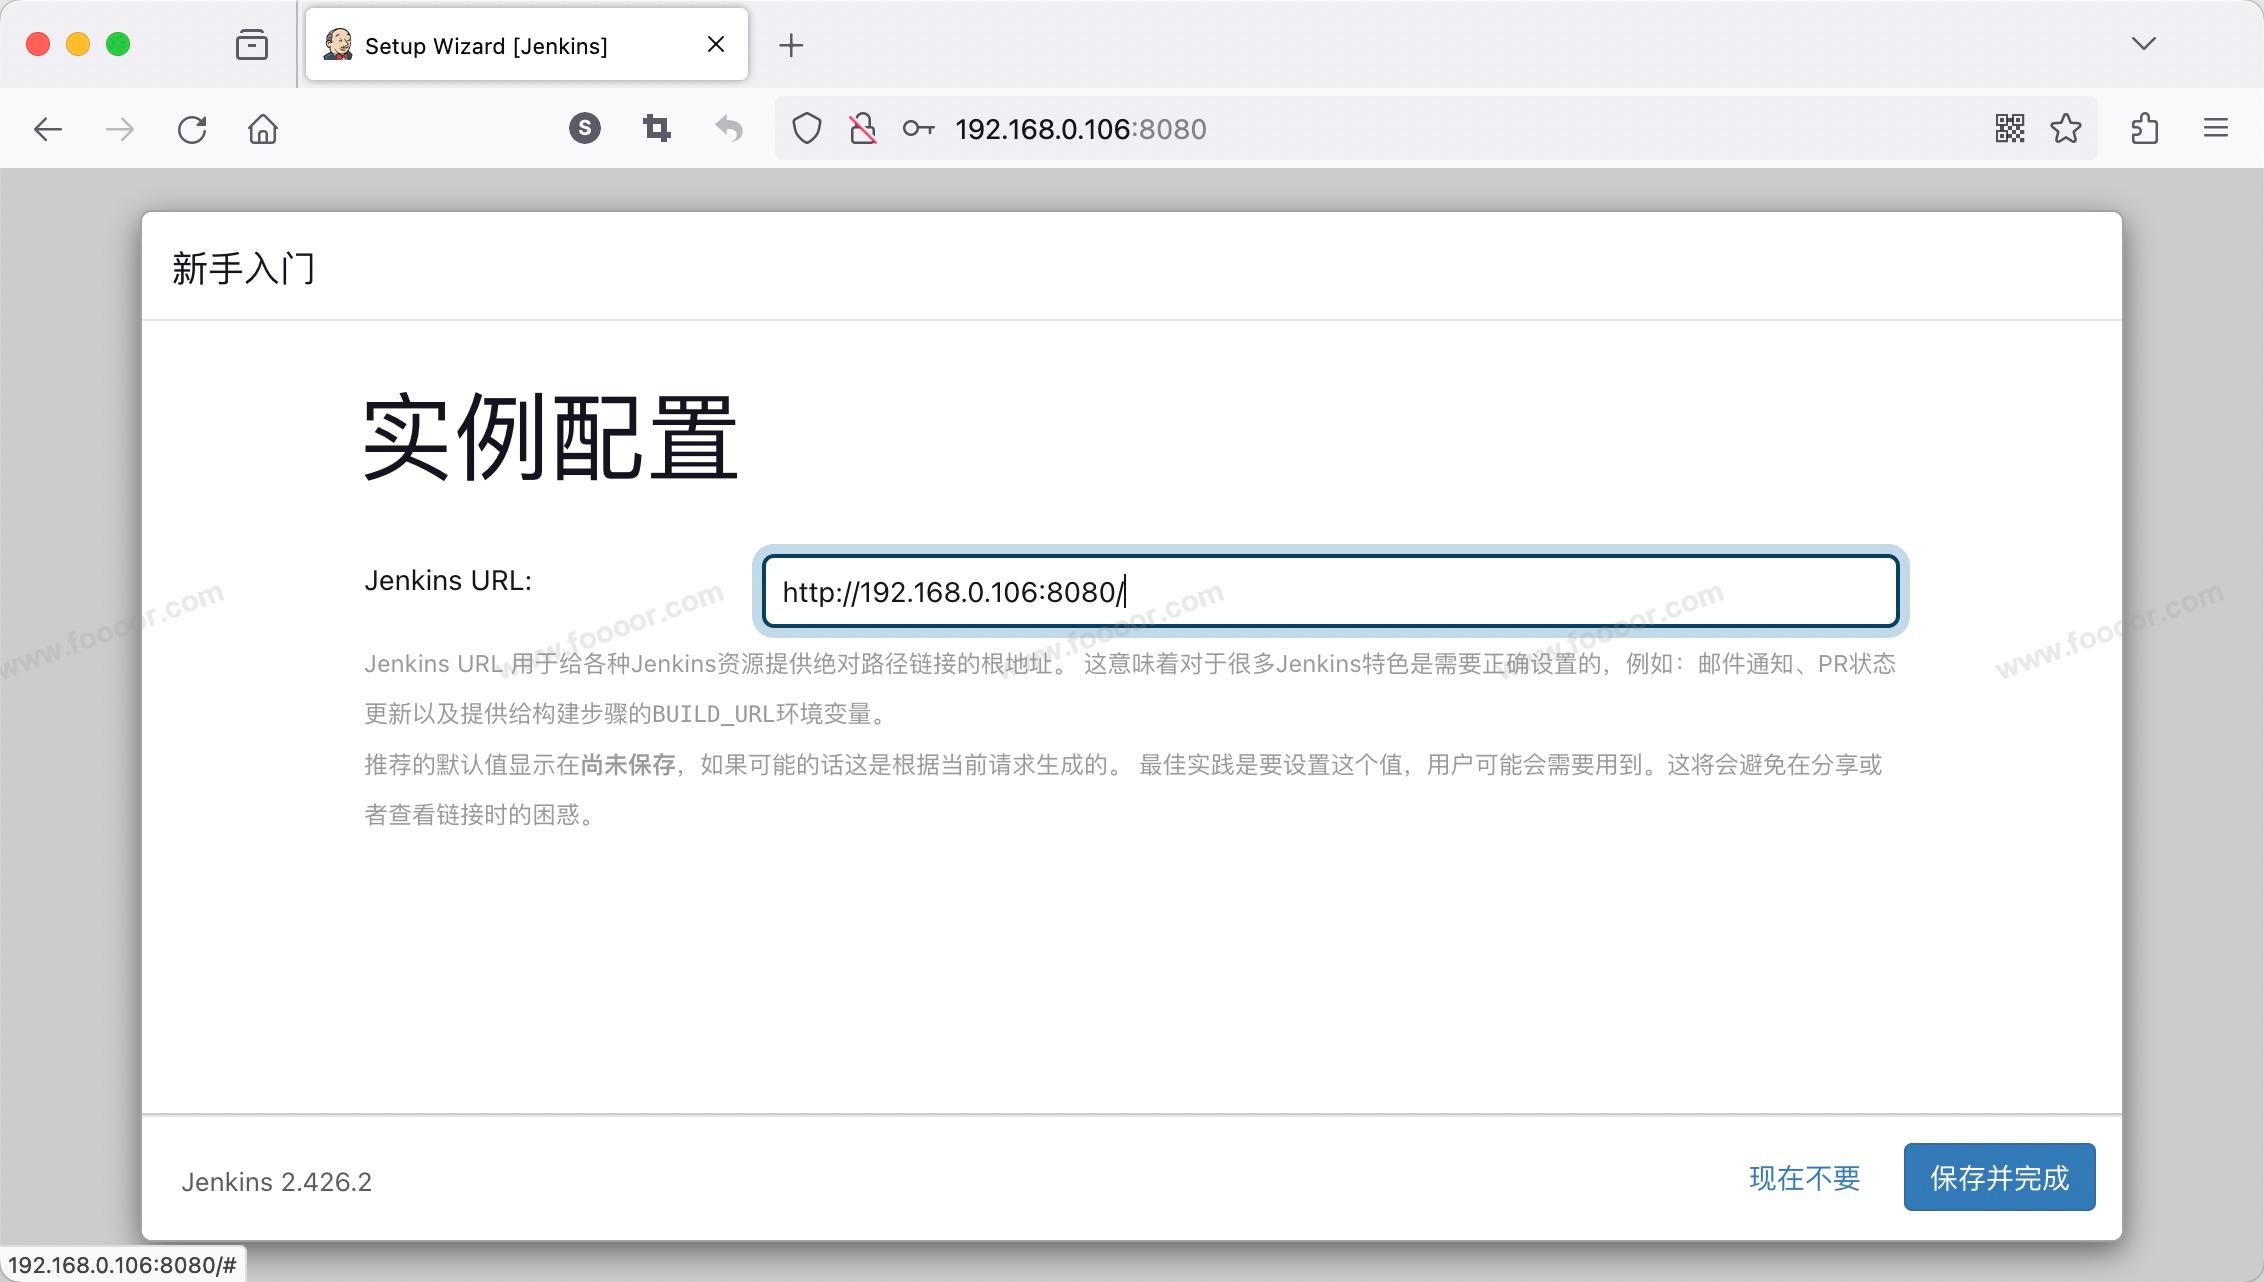Viewport: 2264px width, 1282px height.
Task: Click the browser back arrow
Action: (48, 129)
